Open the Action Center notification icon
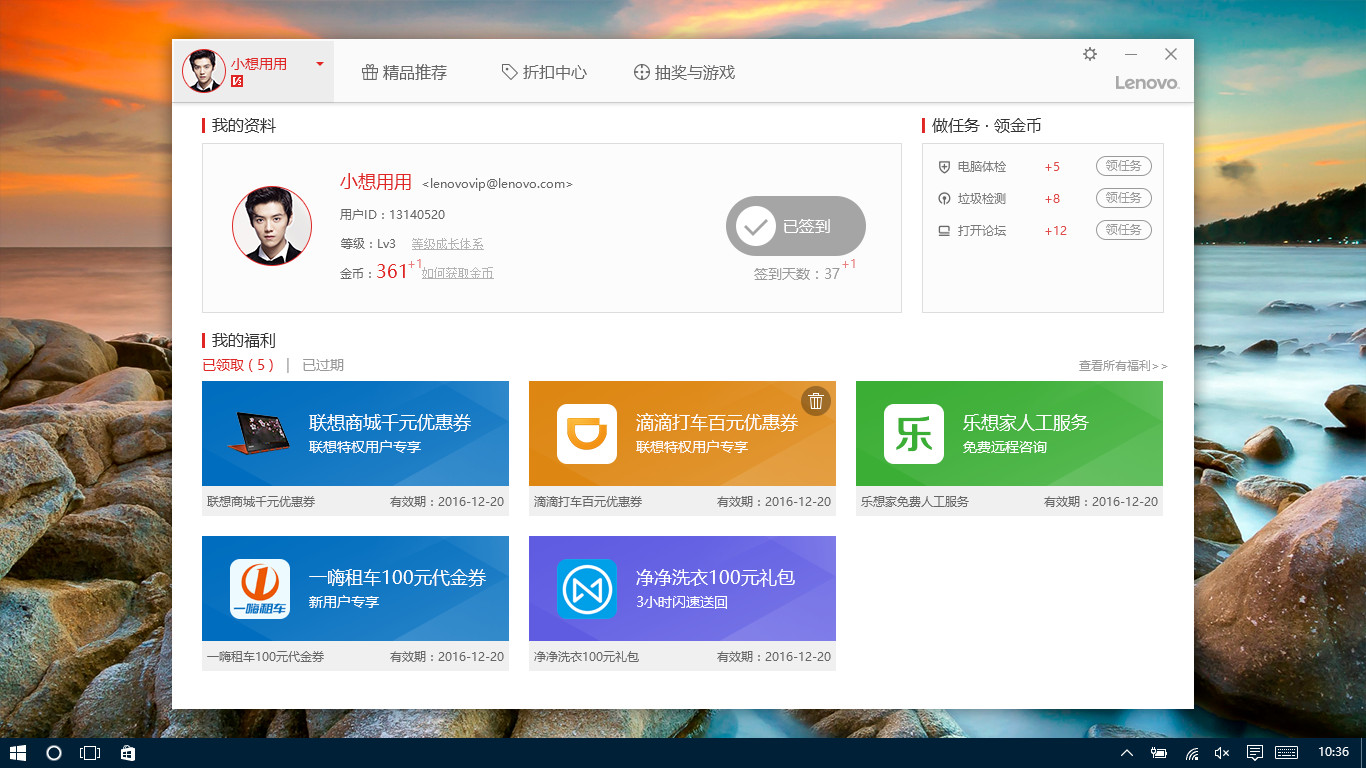Screen dimensions: 1366x768 (1254, 753)
